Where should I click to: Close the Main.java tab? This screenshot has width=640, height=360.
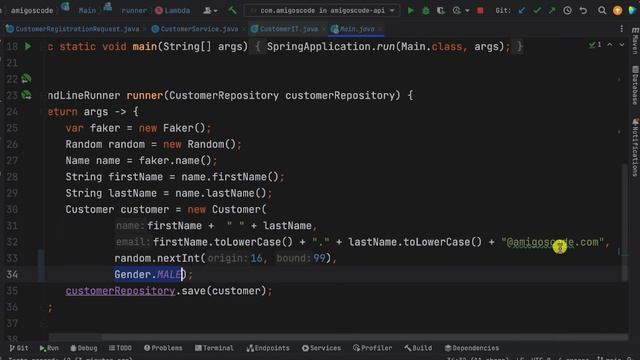380,29
